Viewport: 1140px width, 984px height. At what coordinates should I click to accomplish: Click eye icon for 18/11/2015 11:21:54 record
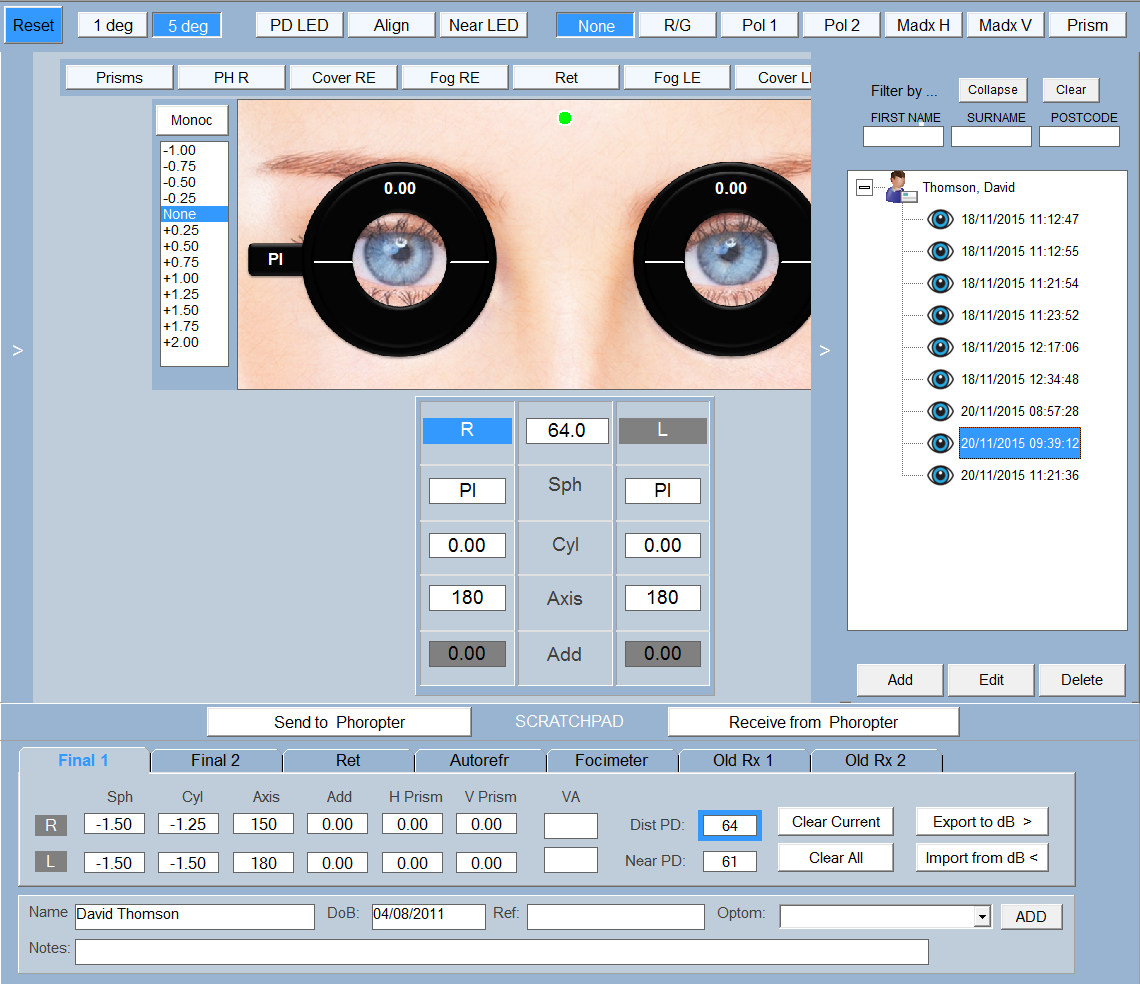(939, 283)
